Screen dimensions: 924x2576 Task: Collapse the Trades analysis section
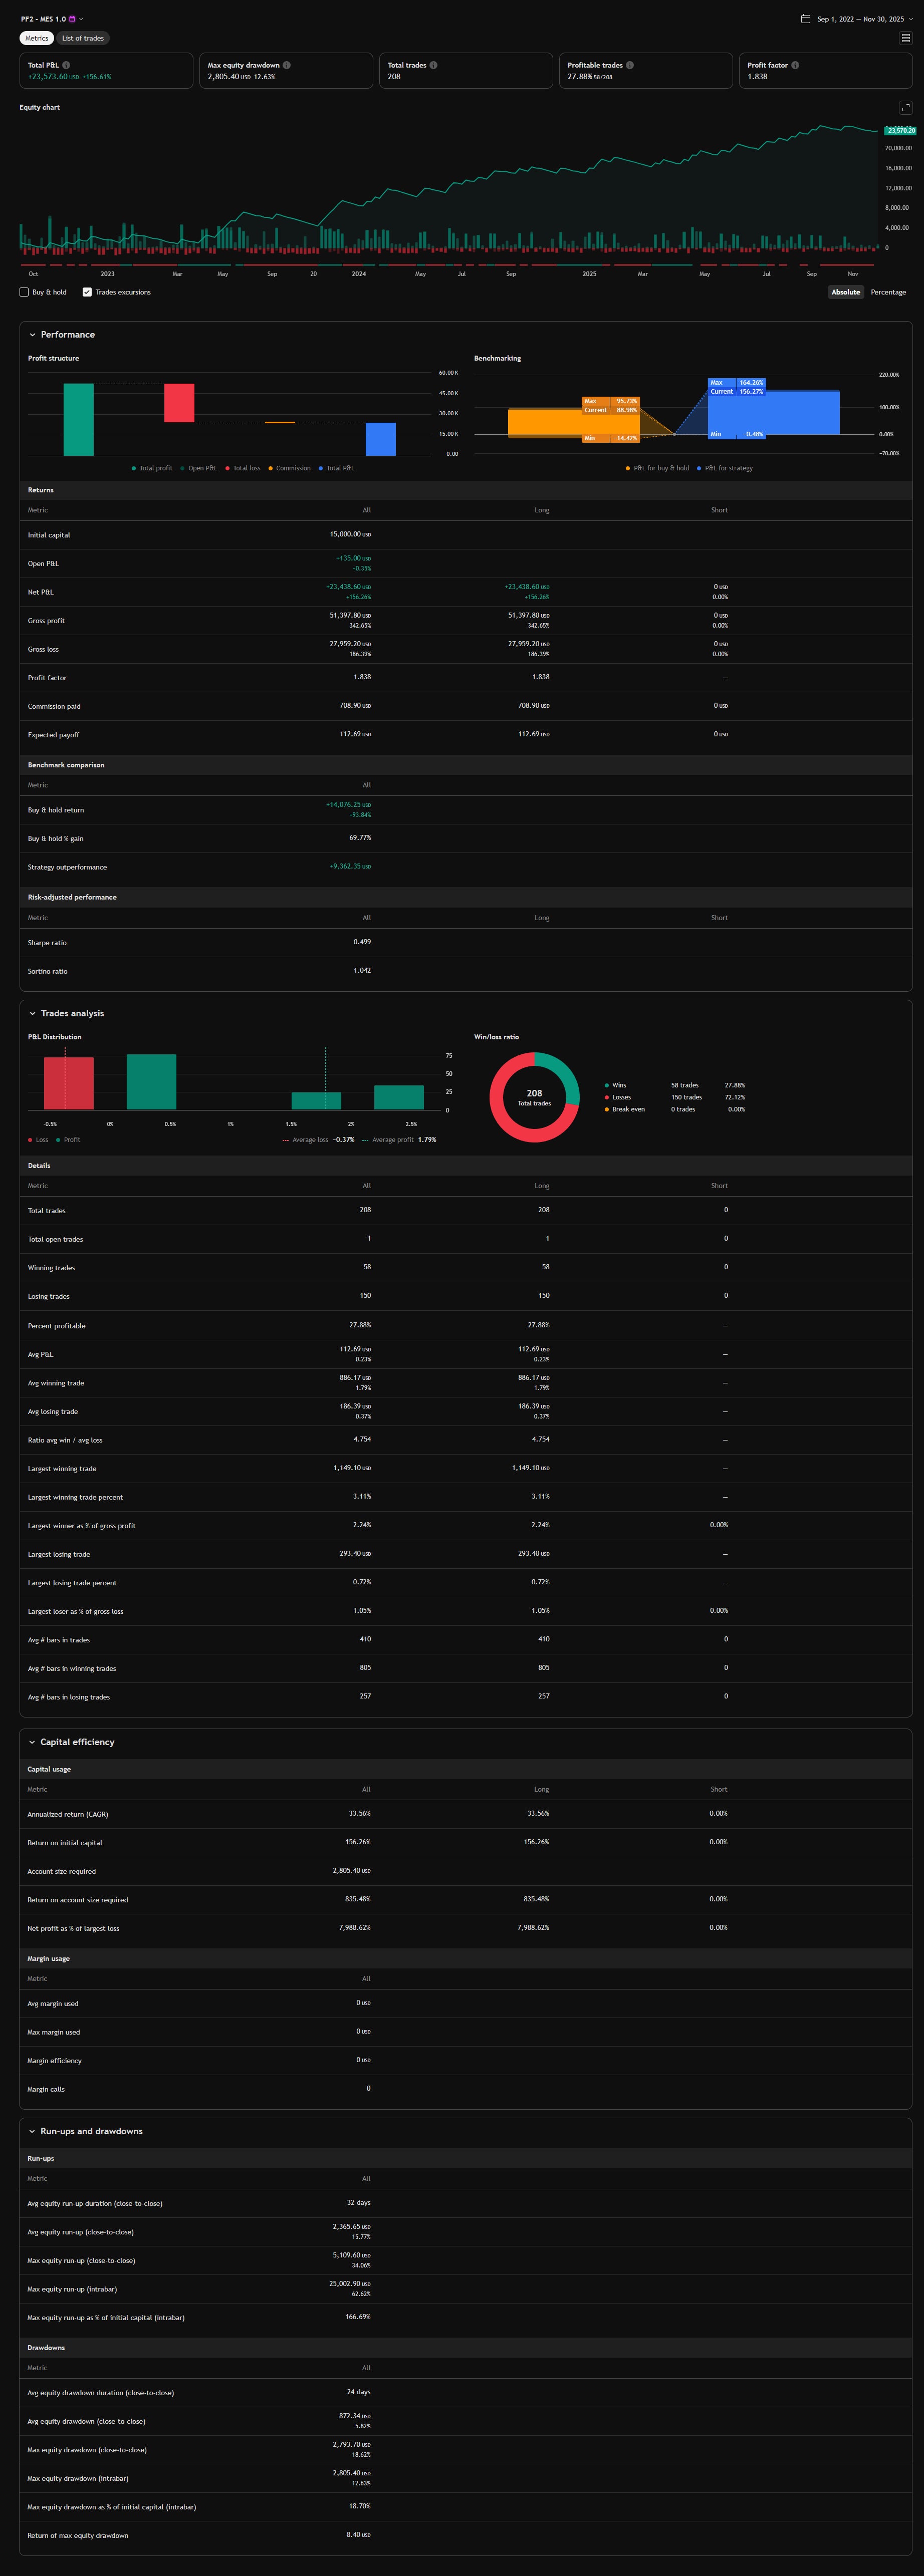click(32, 1013)
